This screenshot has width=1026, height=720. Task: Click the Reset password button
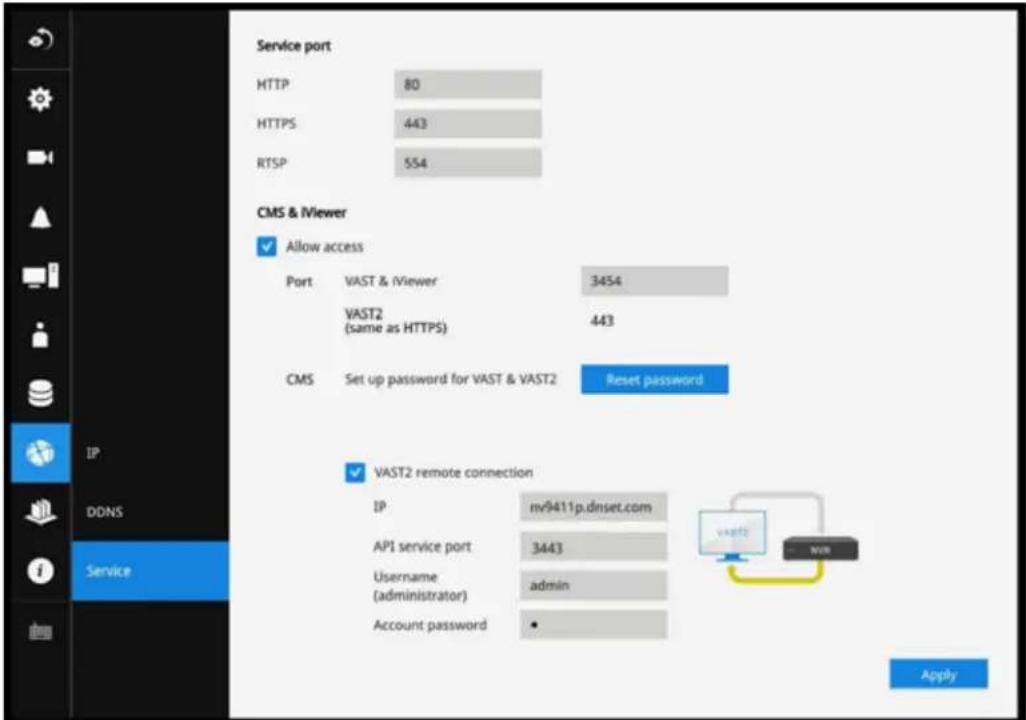point(654,380)
